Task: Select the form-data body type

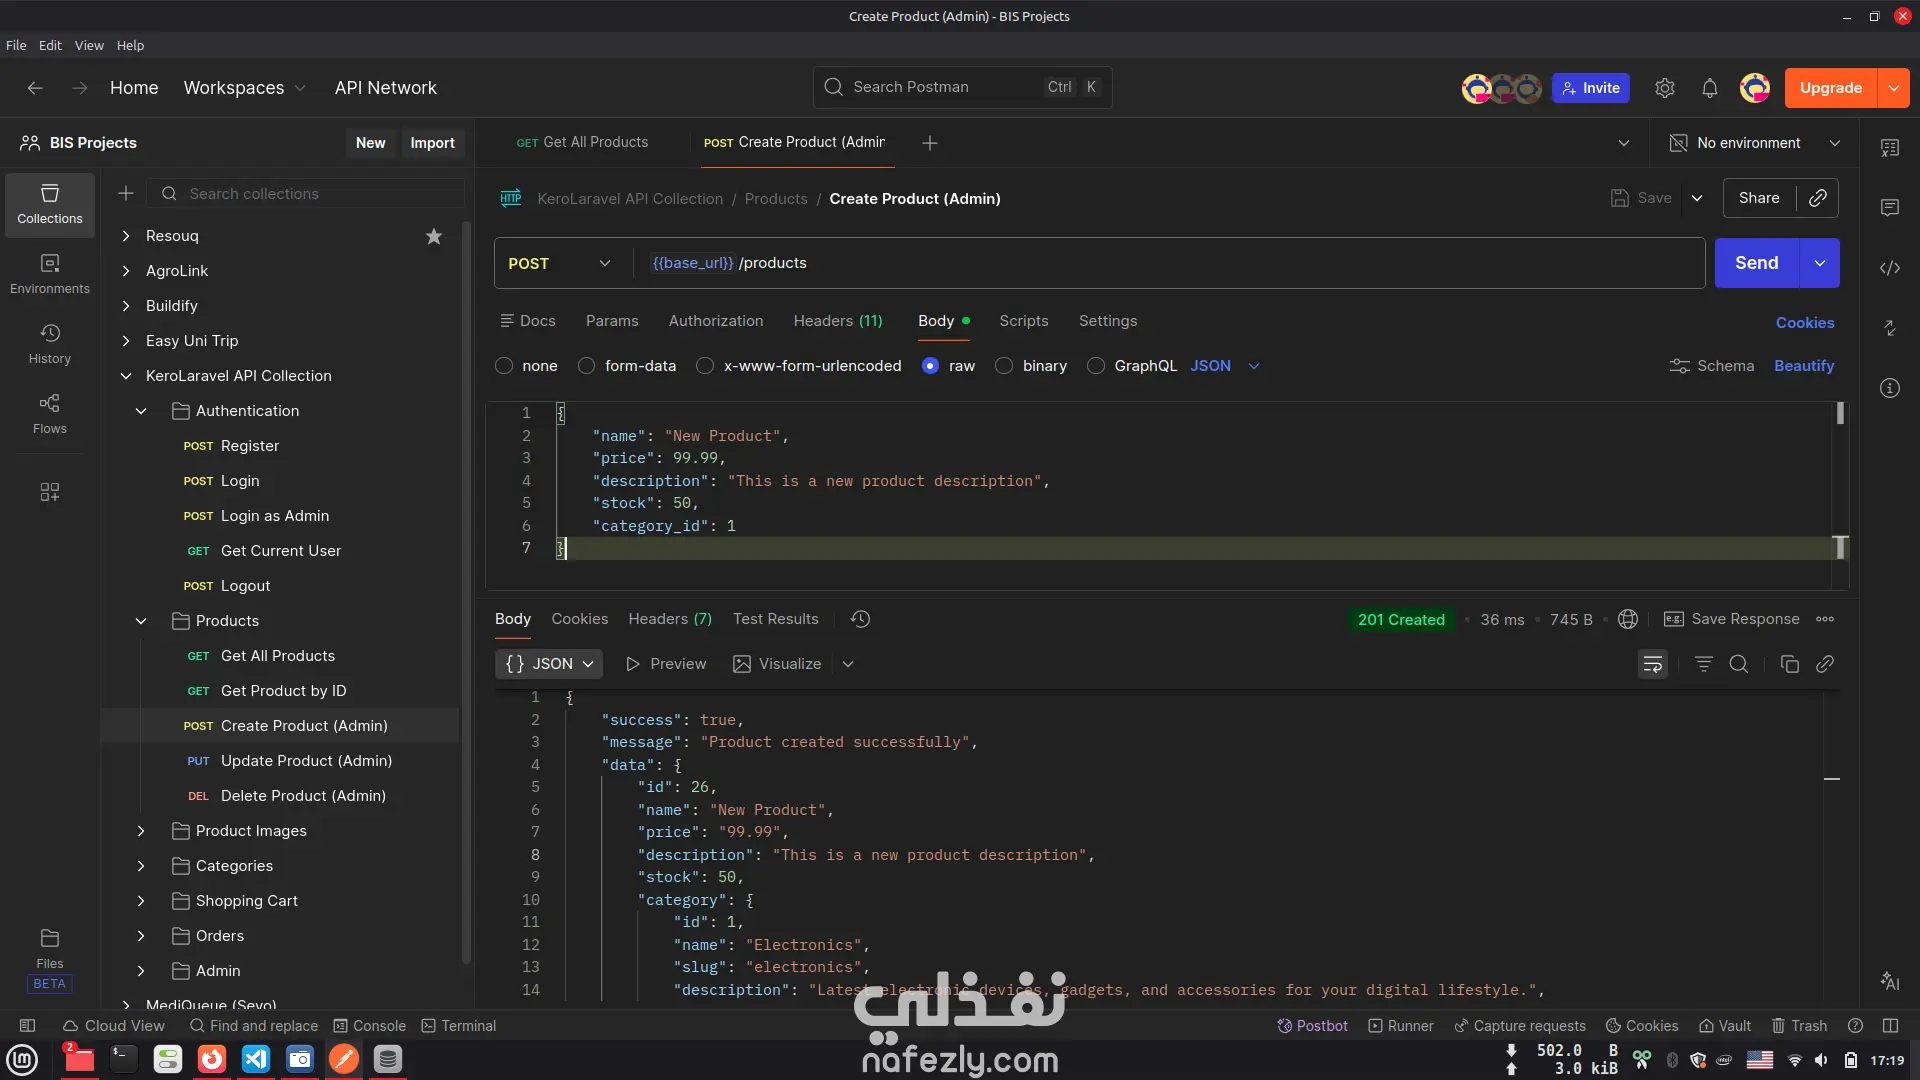Action: pos(587,366)
